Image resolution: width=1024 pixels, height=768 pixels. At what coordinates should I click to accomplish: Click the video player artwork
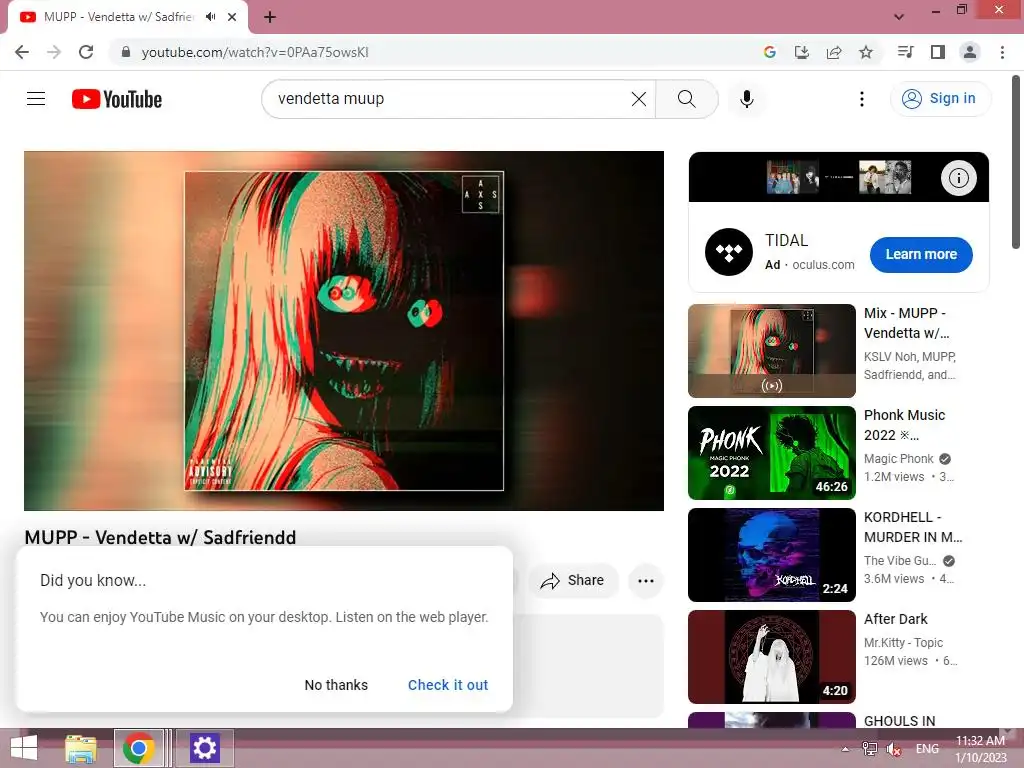(x=344, y=330)
